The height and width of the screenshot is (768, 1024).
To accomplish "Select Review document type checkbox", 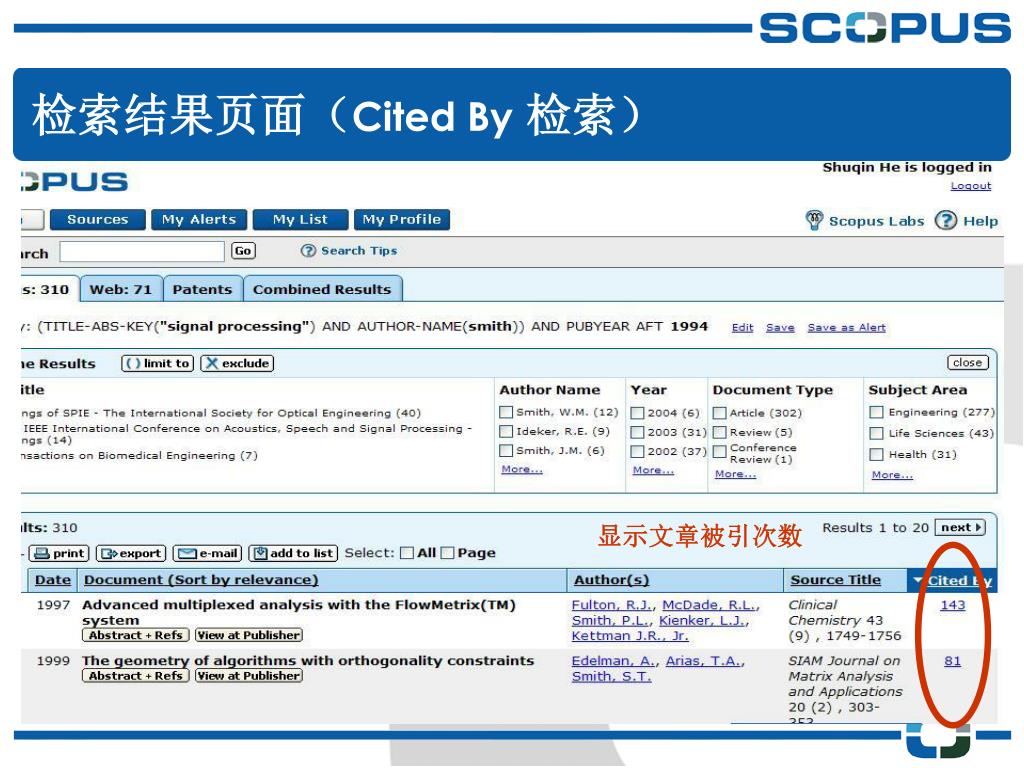I will [720, 432].
